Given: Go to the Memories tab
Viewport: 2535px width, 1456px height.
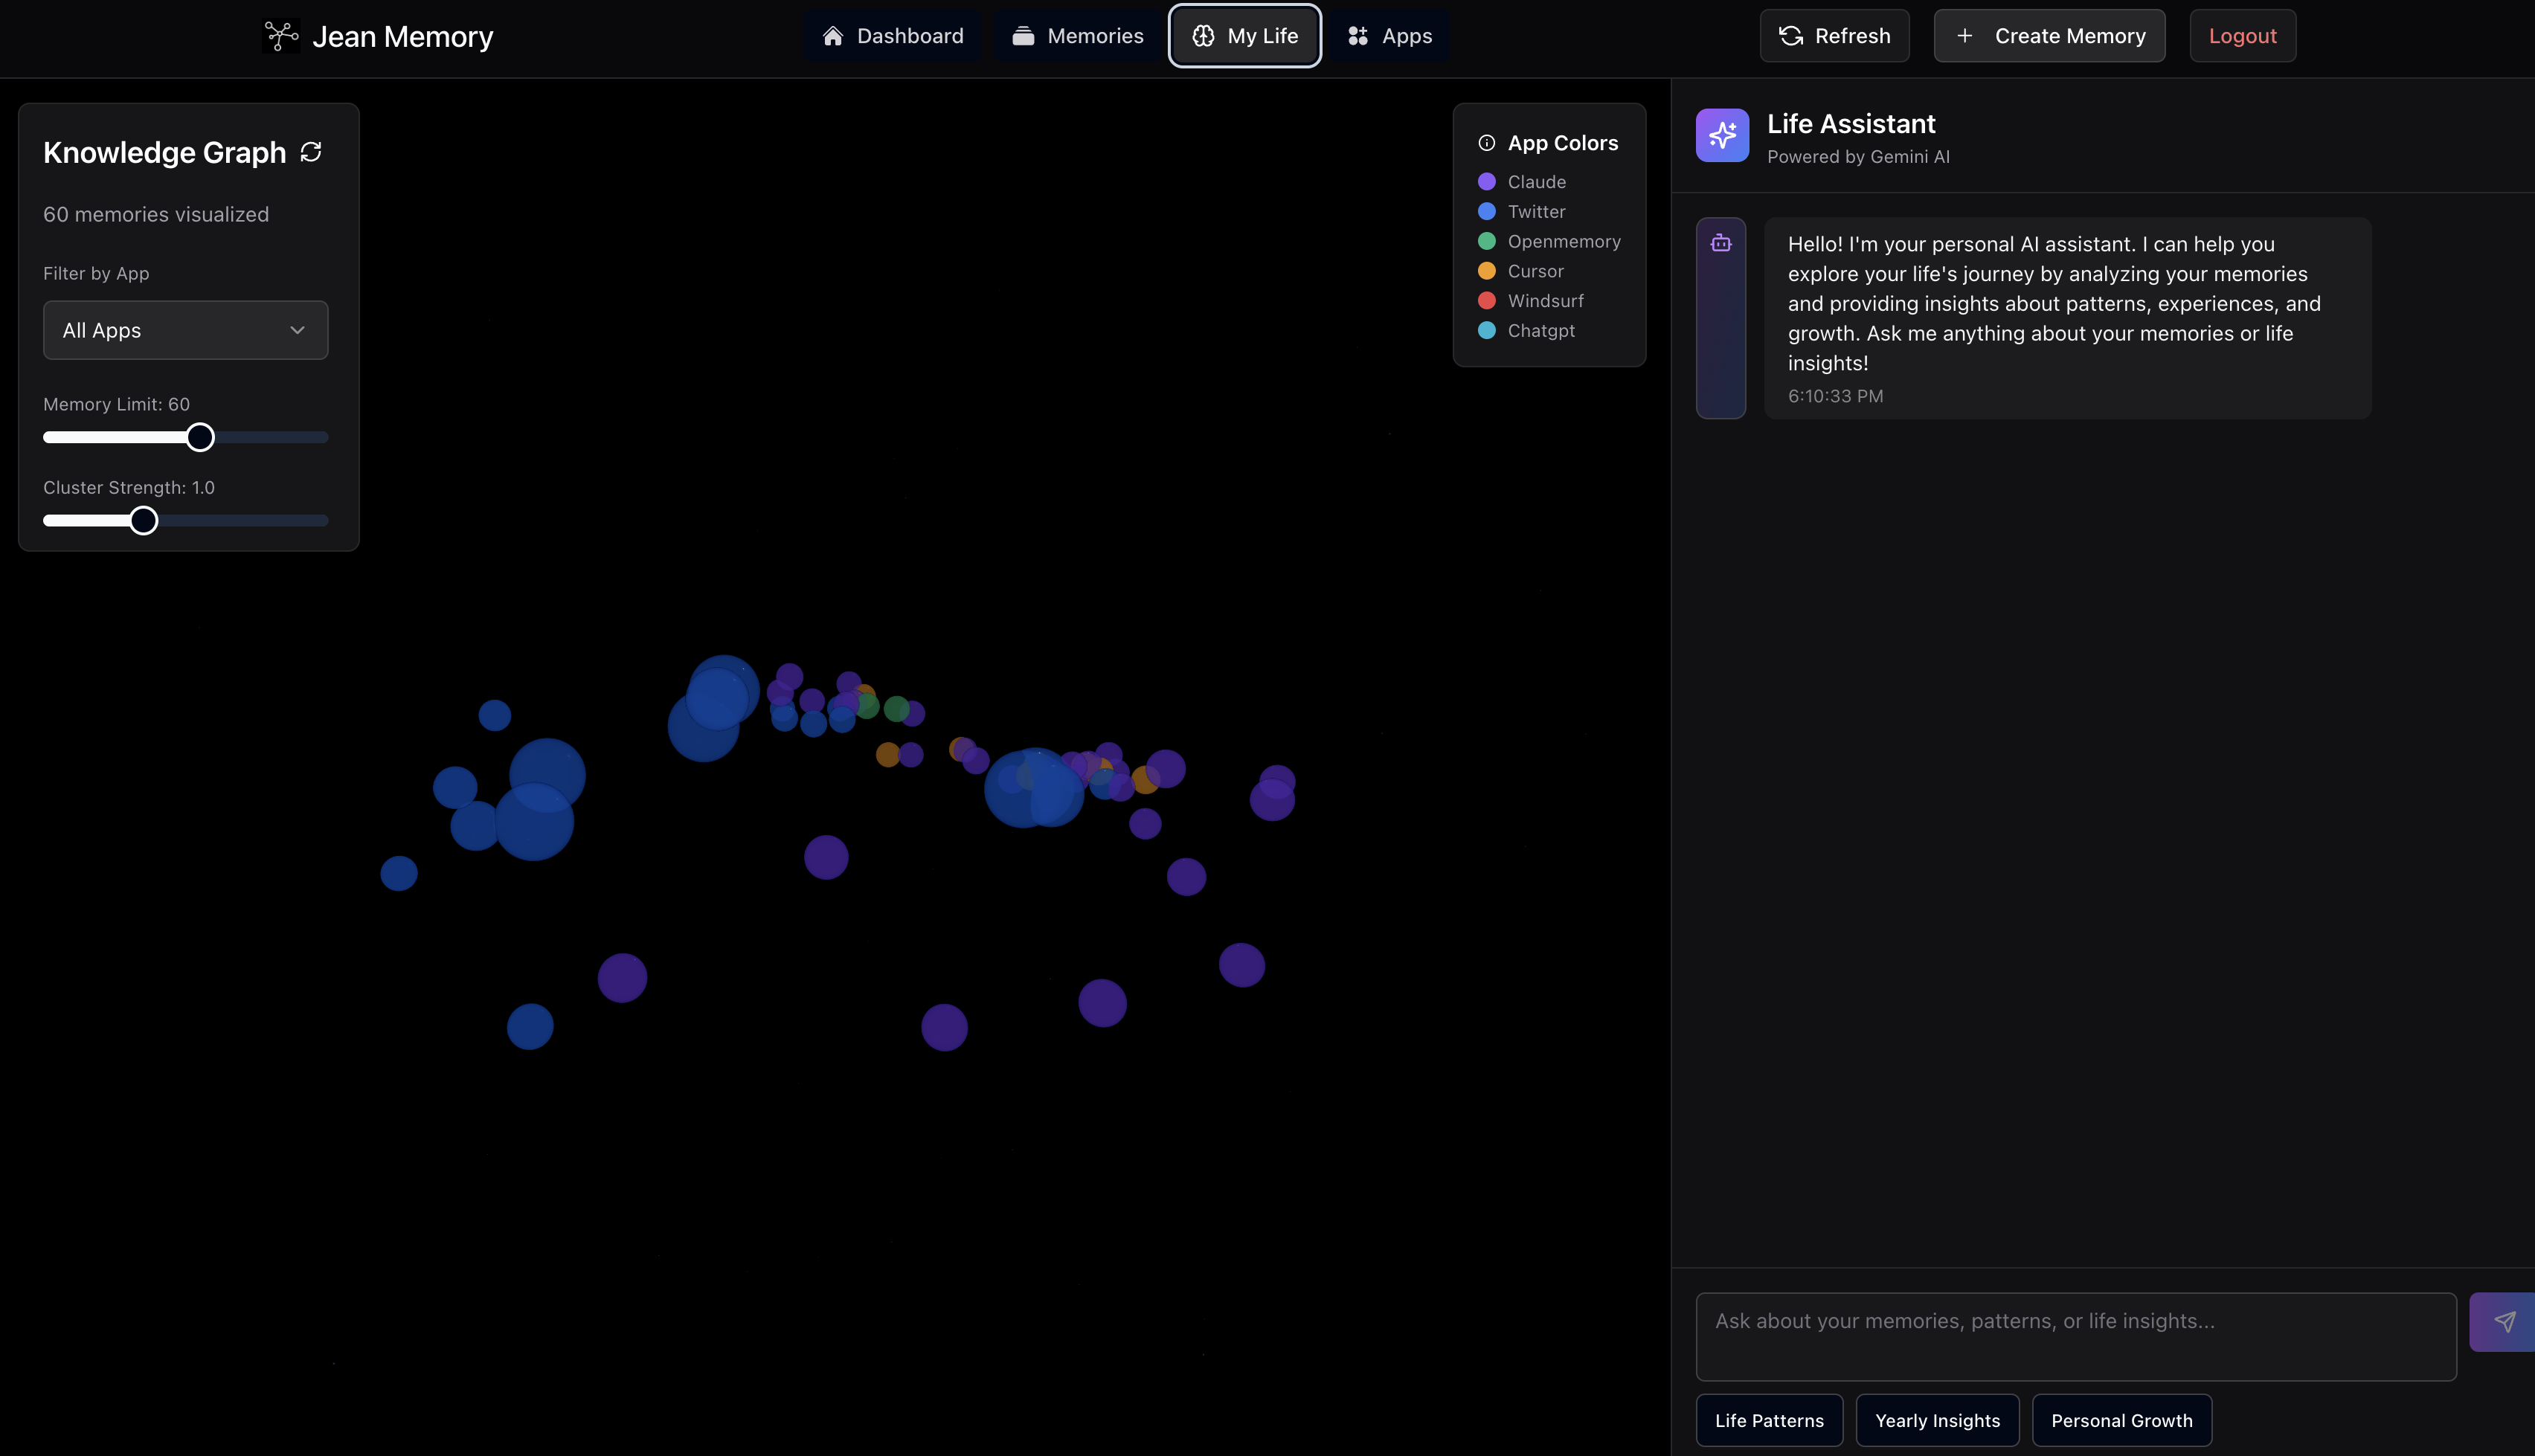Looking at the screenshot, I should coord(1078,36).
